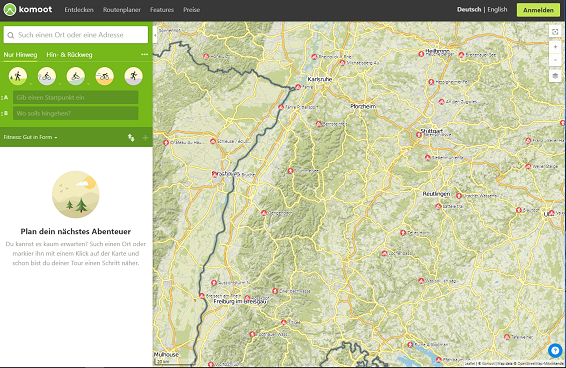
Task: Select the road cycling activity icon
Action: [105, 76]
